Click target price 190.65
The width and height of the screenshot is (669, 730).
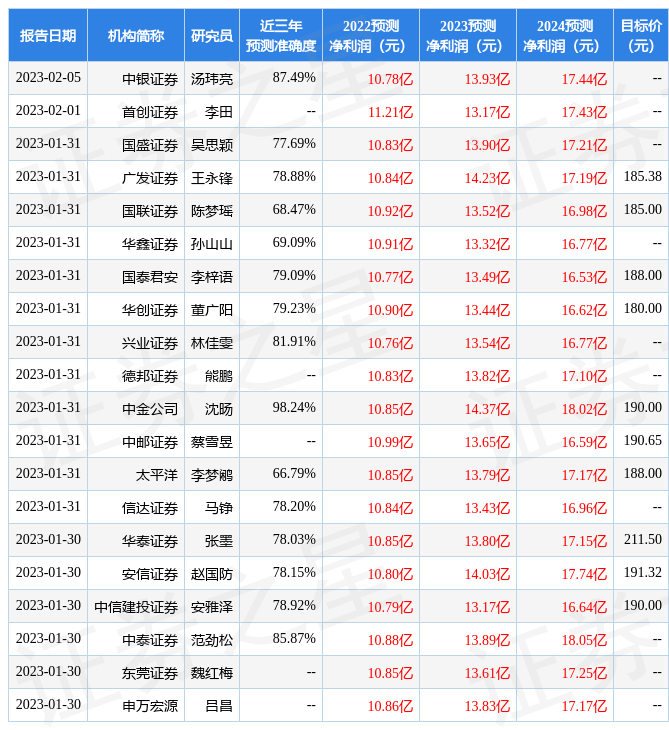tap(642, 440)
